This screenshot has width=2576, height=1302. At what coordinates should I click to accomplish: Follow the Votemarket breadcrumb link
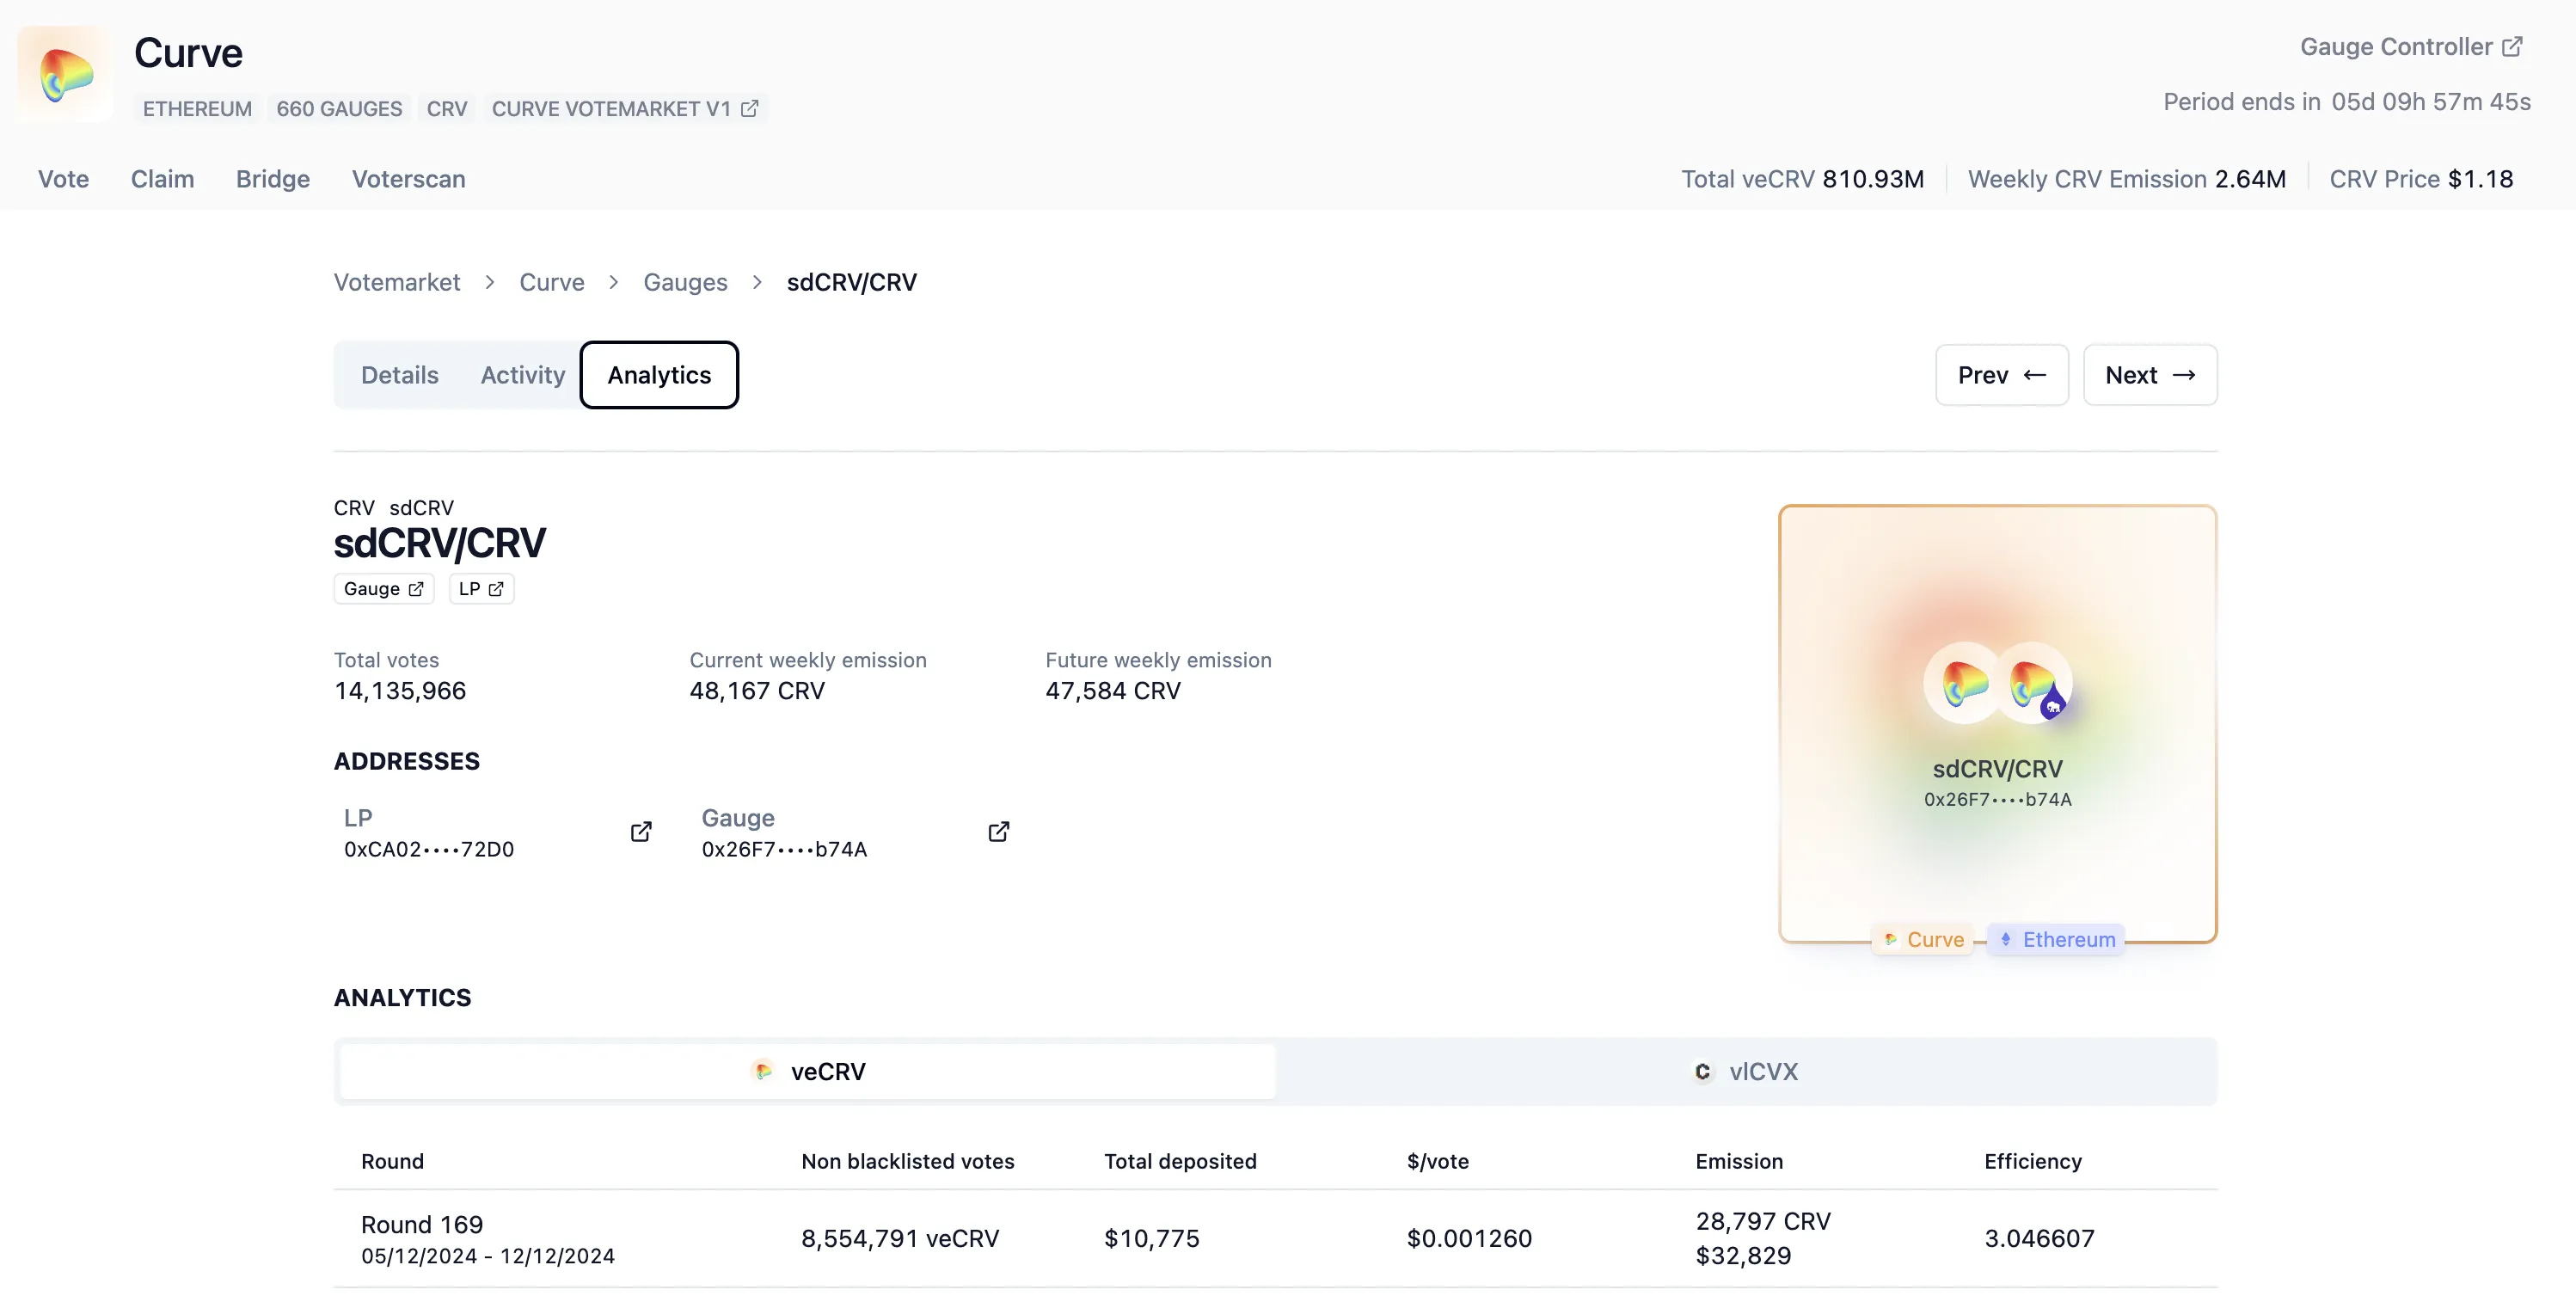click(397, 282)
